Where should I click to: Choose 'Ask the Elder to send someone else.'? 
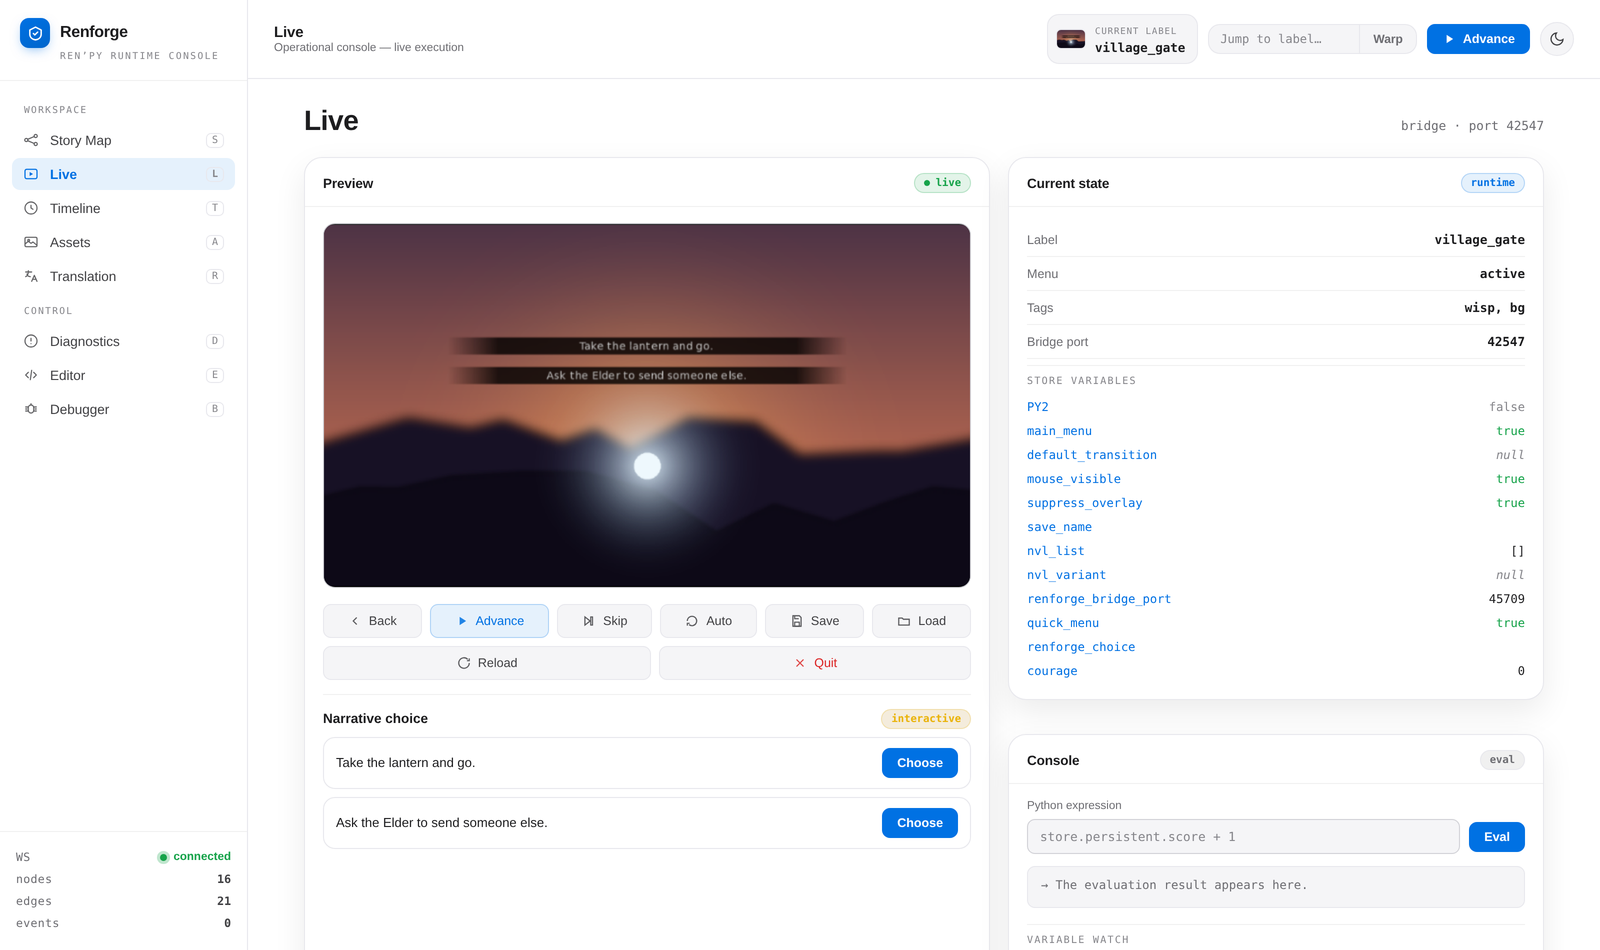920,823
